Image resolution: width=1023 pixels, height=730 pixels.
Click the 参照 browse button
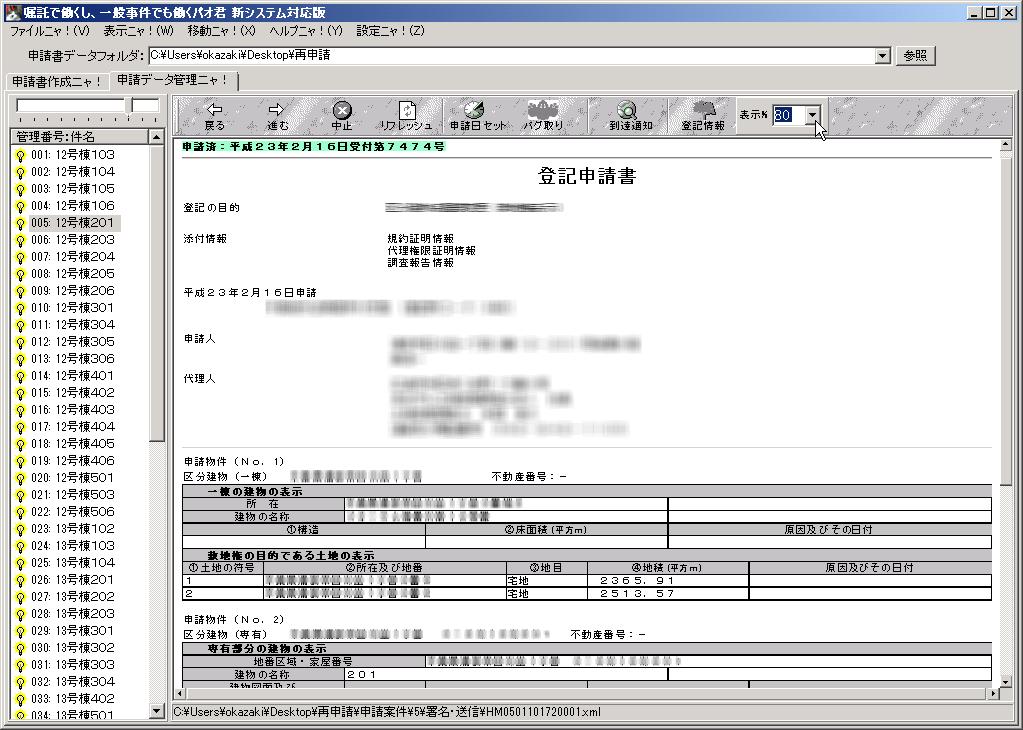click(915, 56)
